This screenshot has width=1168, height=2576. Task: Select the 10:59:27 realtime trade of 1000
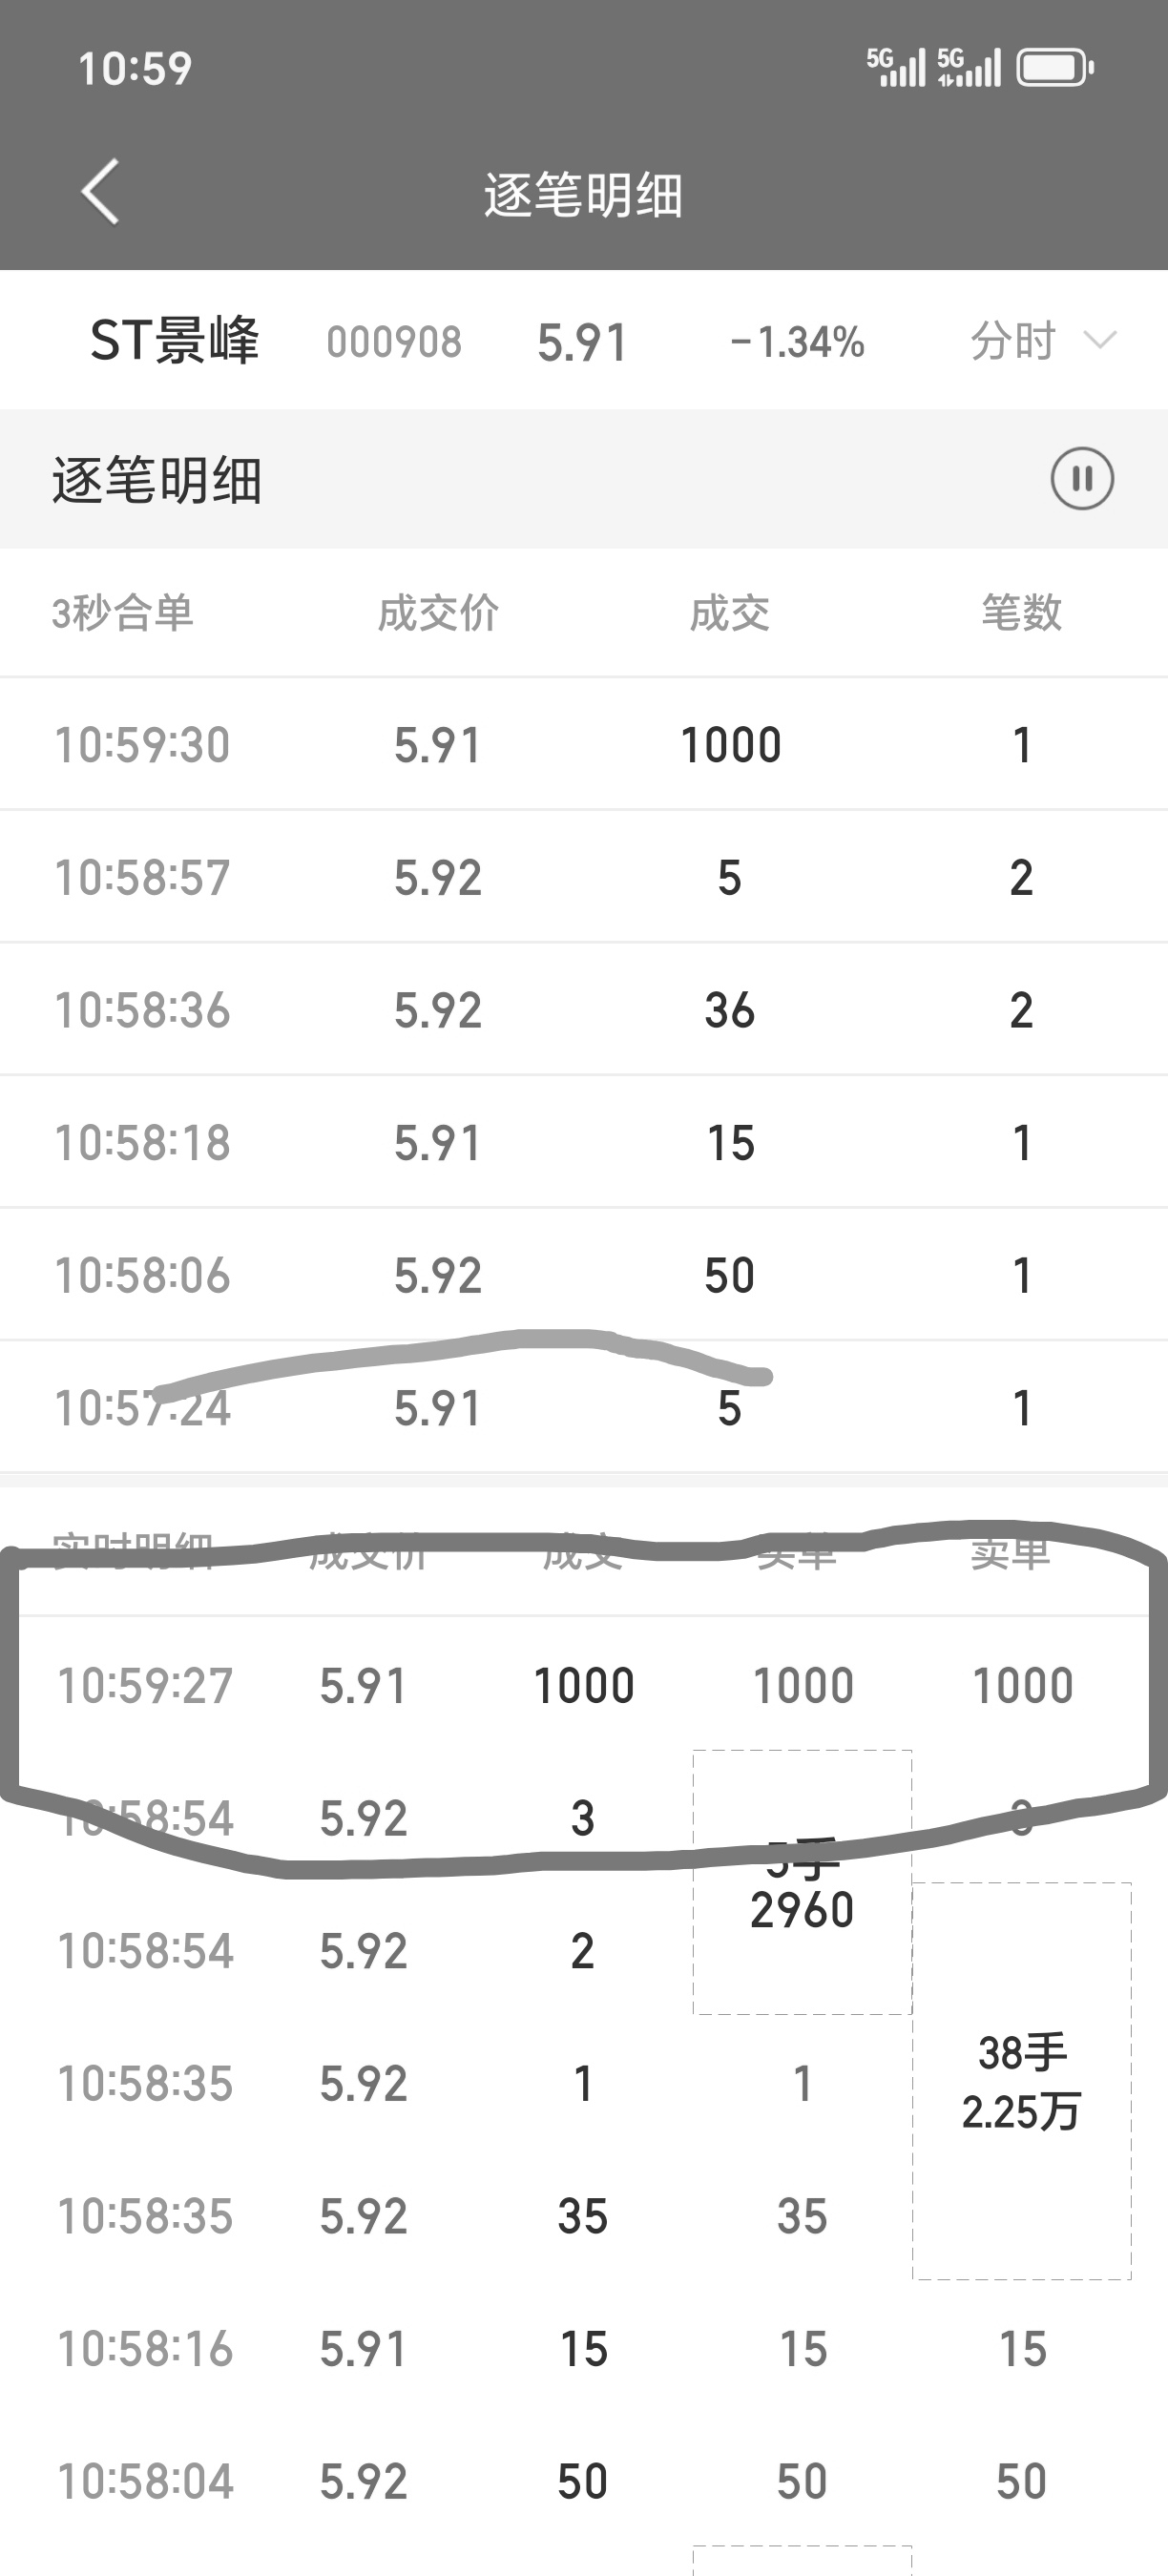[584, 1685]
